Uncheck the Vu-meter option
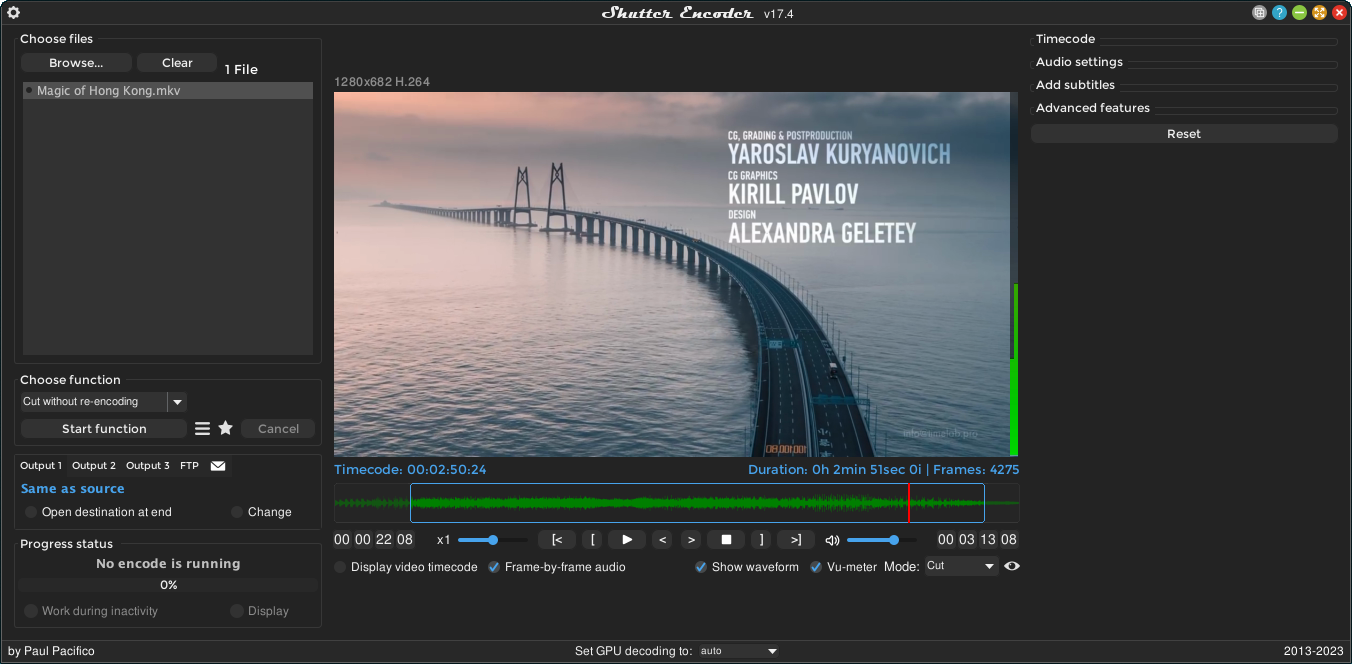Viewport: 1352px width, 664px height. point(815,566)
